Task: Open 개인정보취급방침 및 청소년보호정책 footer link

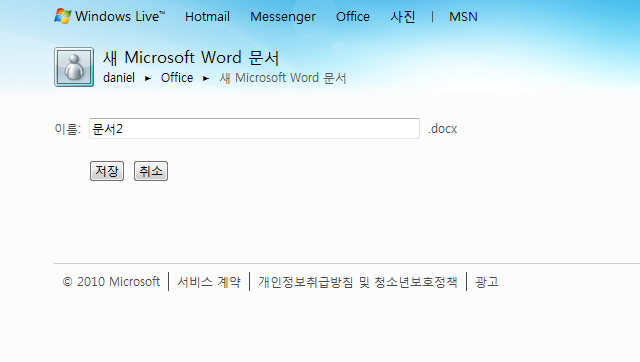Action: point(358,282)
